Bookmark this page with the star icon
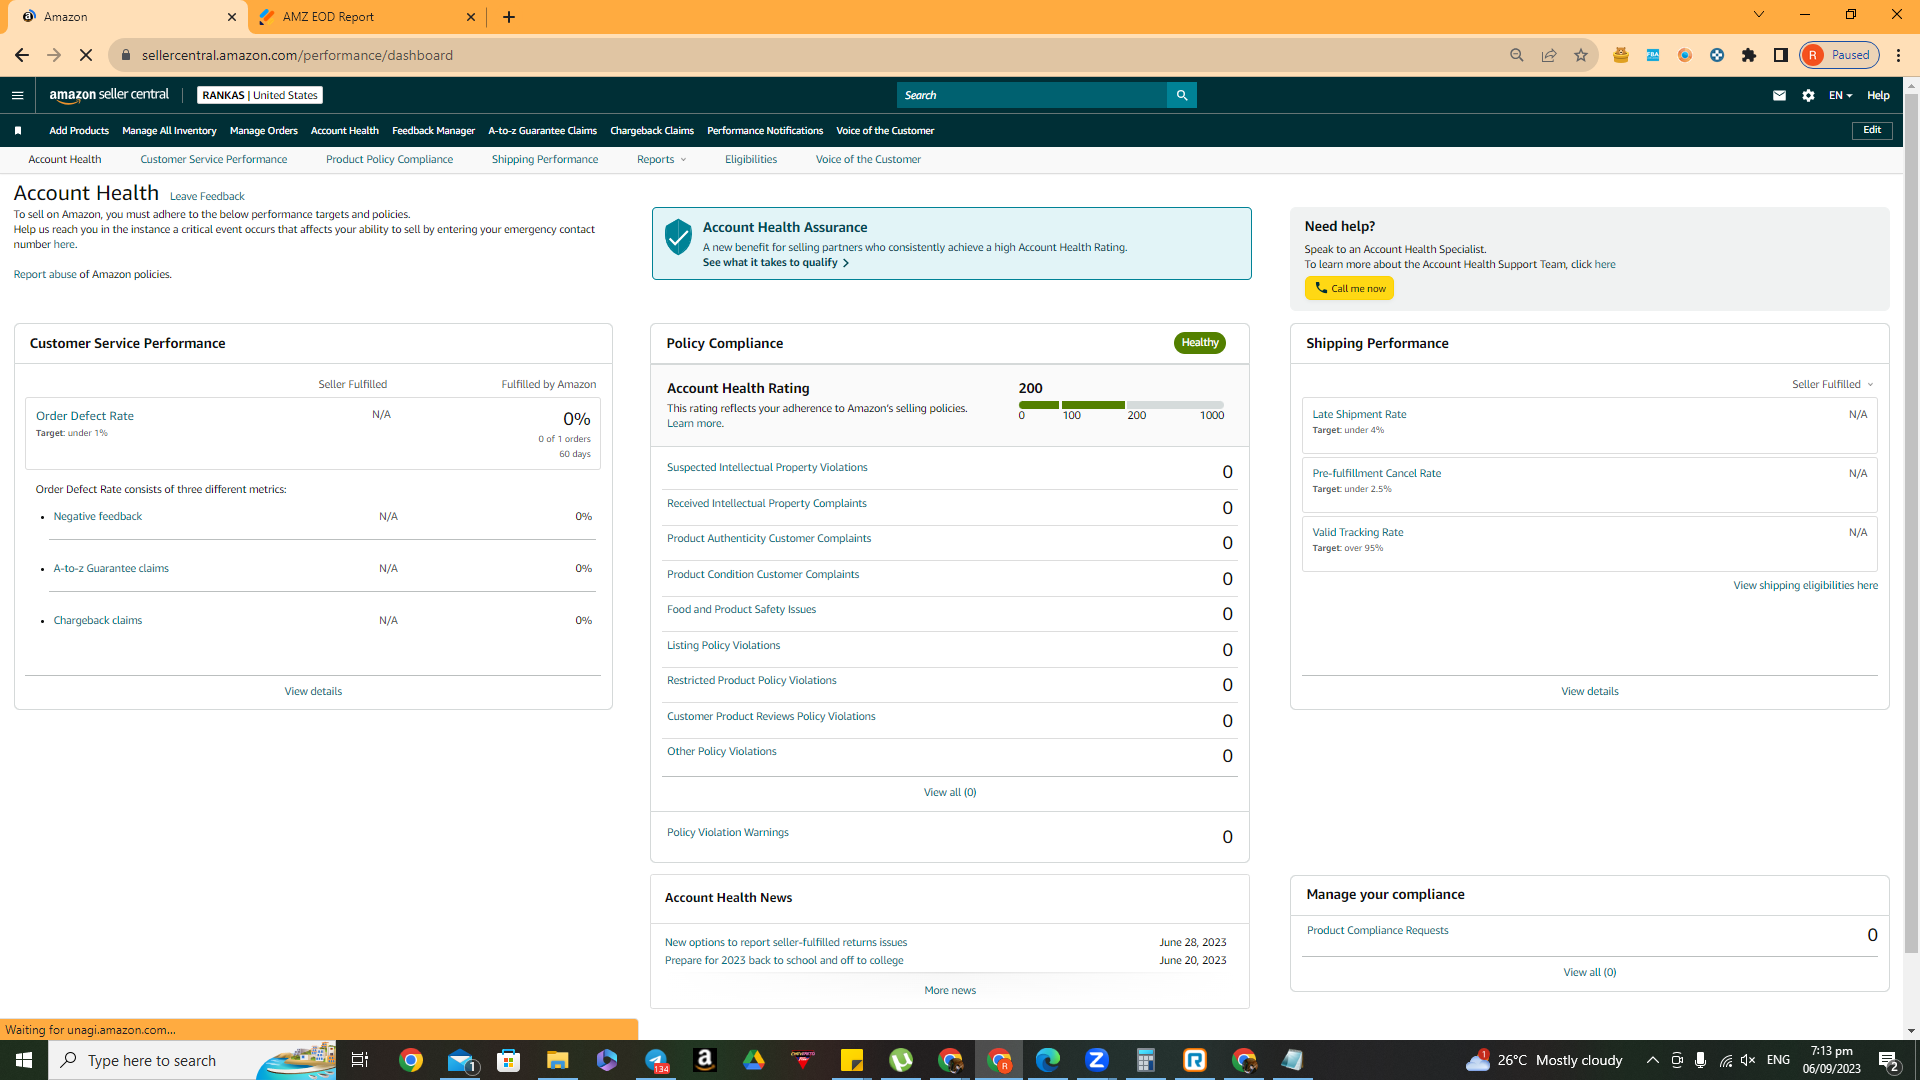 (1581, 55)
